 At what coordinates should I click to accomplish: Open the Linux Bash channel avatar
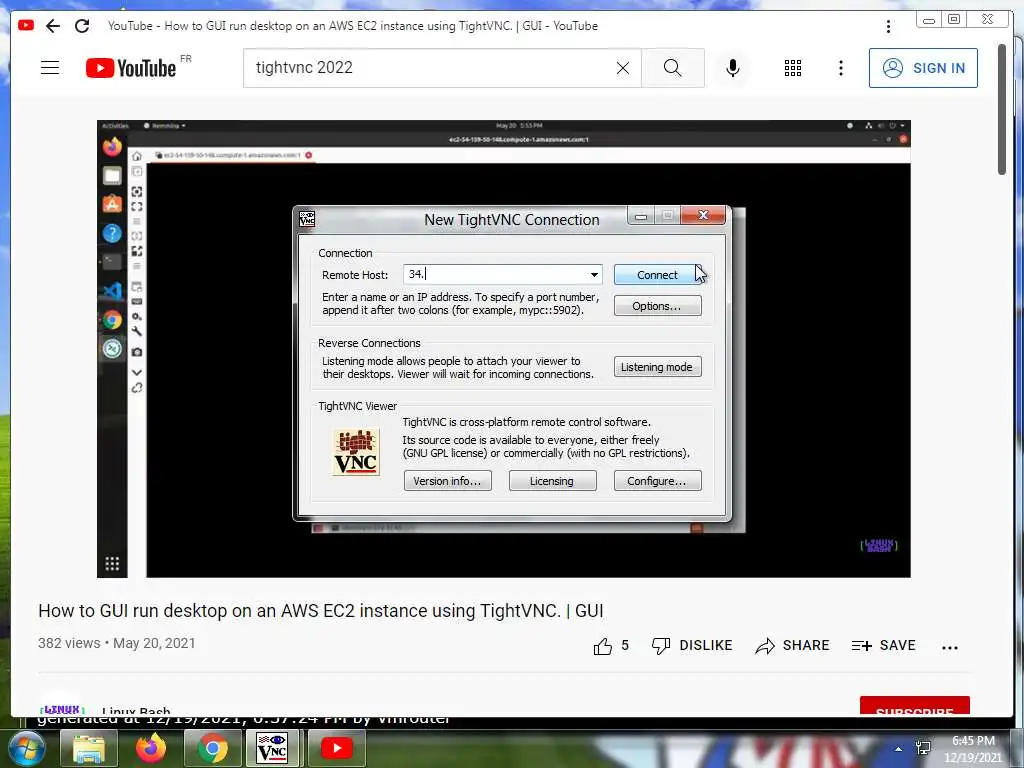pos(62,705)
